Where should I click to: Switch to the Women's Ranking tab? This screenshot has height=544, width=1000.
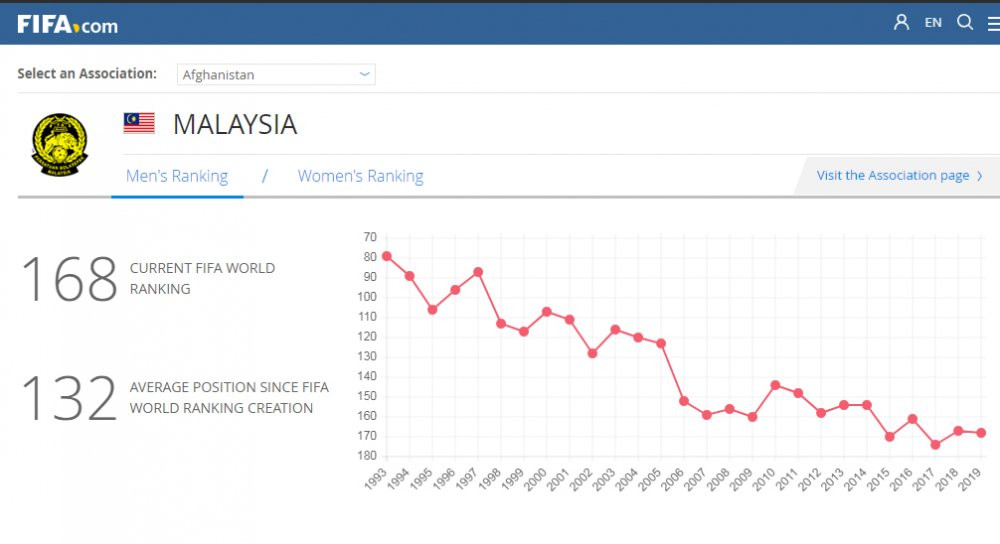tap(360, 176)
